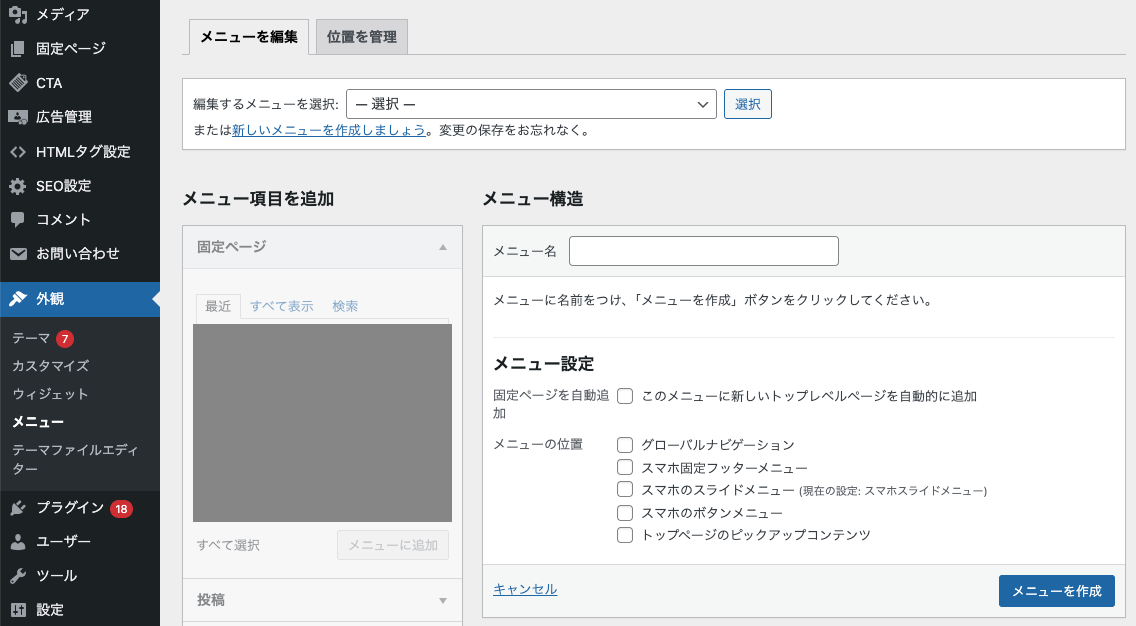The height and width of the screenshot is (626, 1136).
Task: Follow 新しいメニューを作成しましょう link
Action: pyautogui.click(x=329, y=130)
